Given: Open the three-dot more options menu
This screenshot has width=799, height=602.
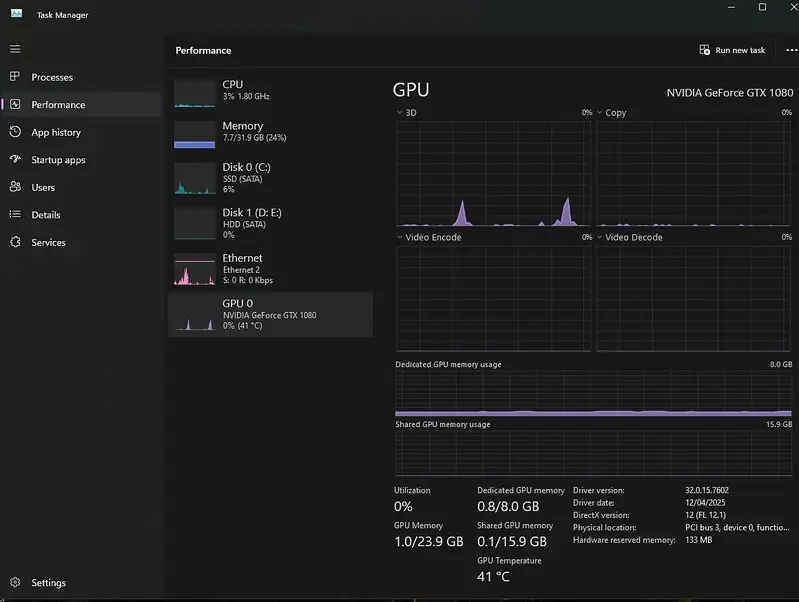Looking at the screenshot, I should [791, 50].
